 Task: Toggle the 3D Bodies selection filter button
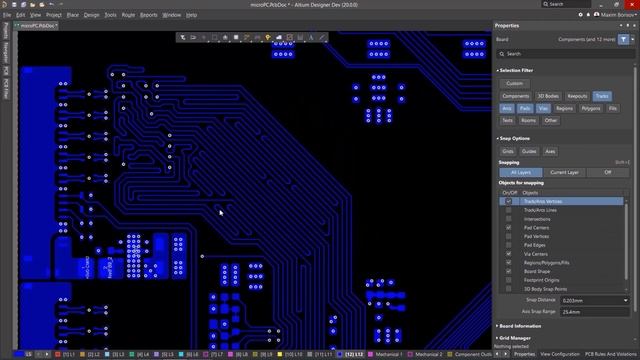tap(548, 96)
